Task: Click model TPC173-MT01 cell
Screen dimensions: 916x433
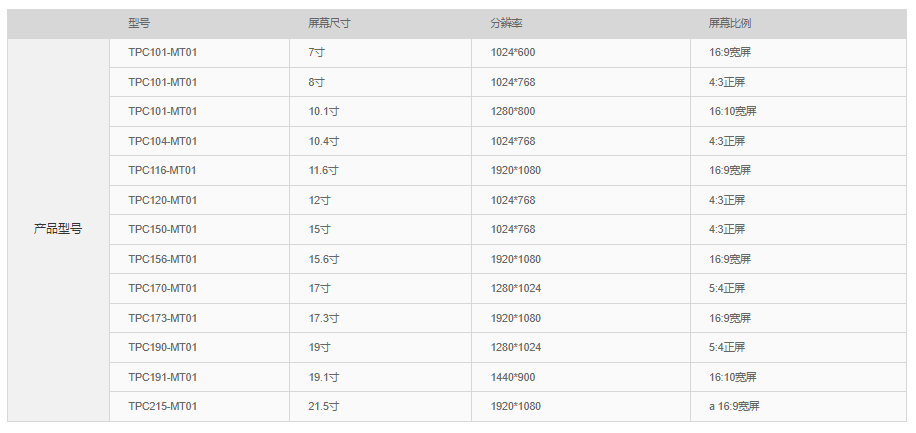Action: click(163, 318)
